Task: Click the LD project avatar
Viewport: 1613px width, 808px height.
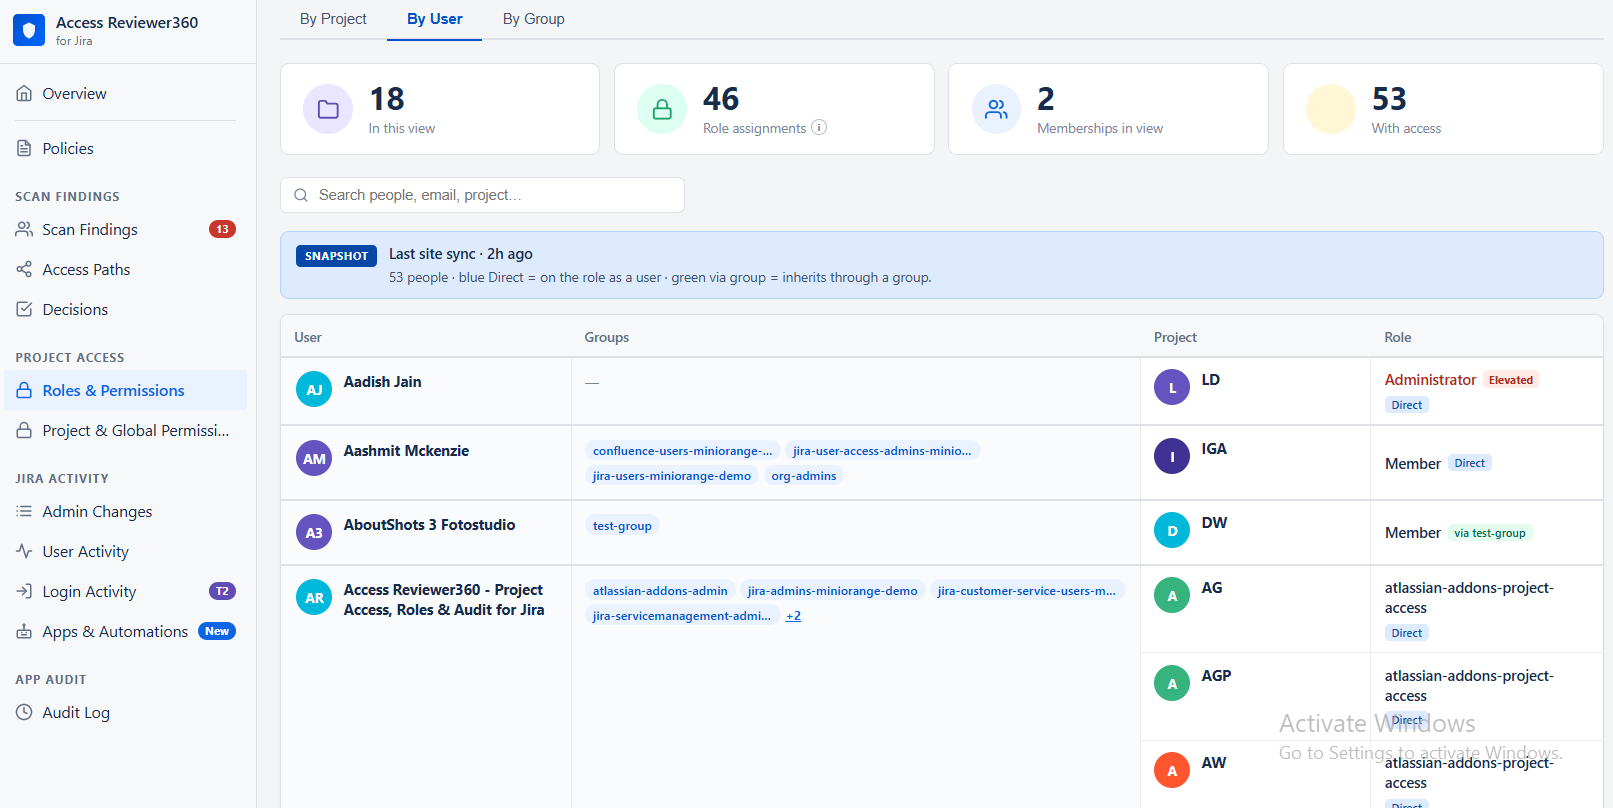Action: [1172, 387]
